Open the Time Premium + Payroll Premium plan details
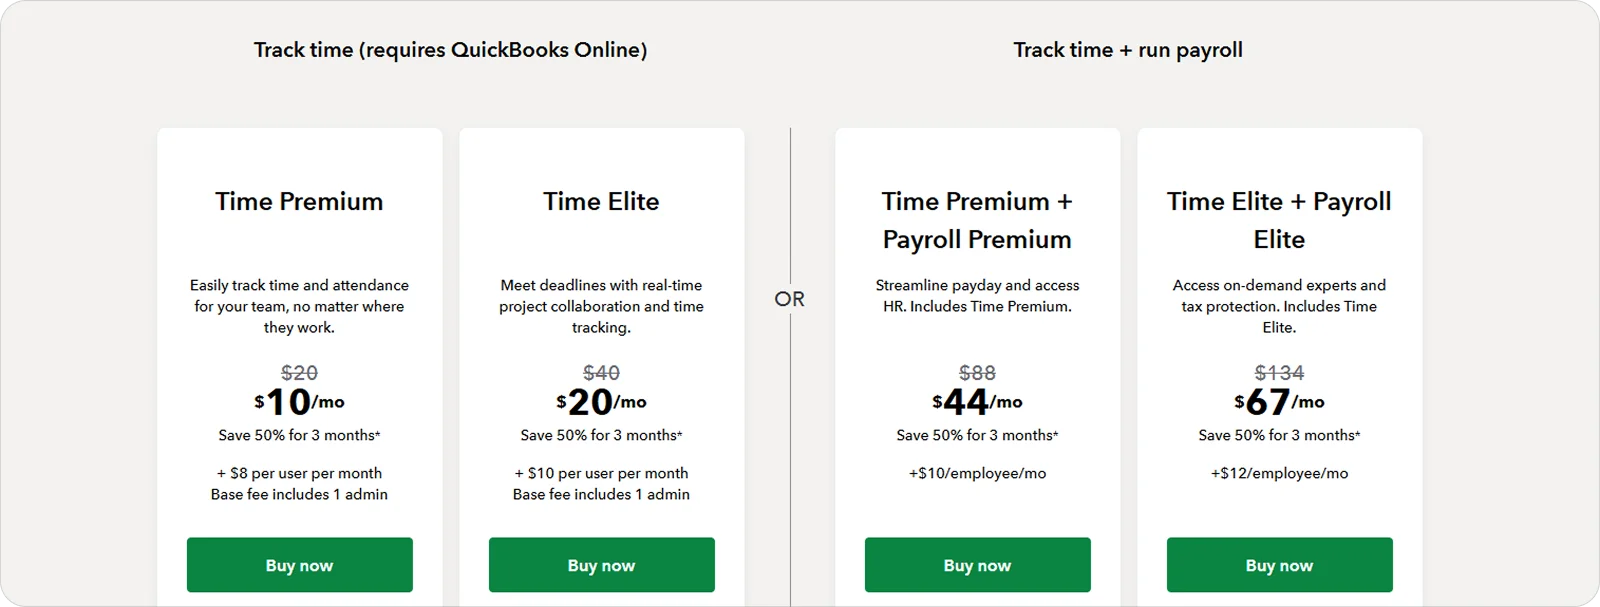 point(977,220)
